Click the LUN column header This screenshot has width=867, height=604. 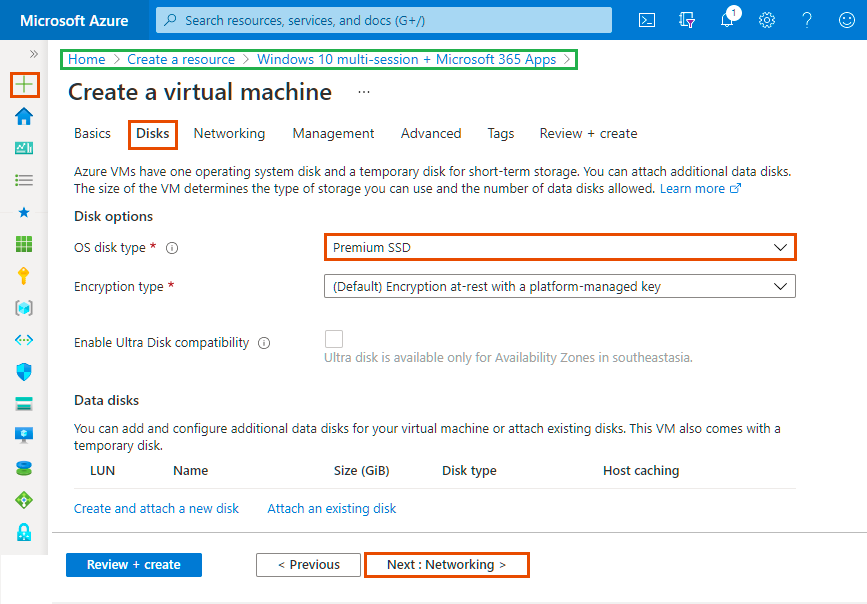102,471
